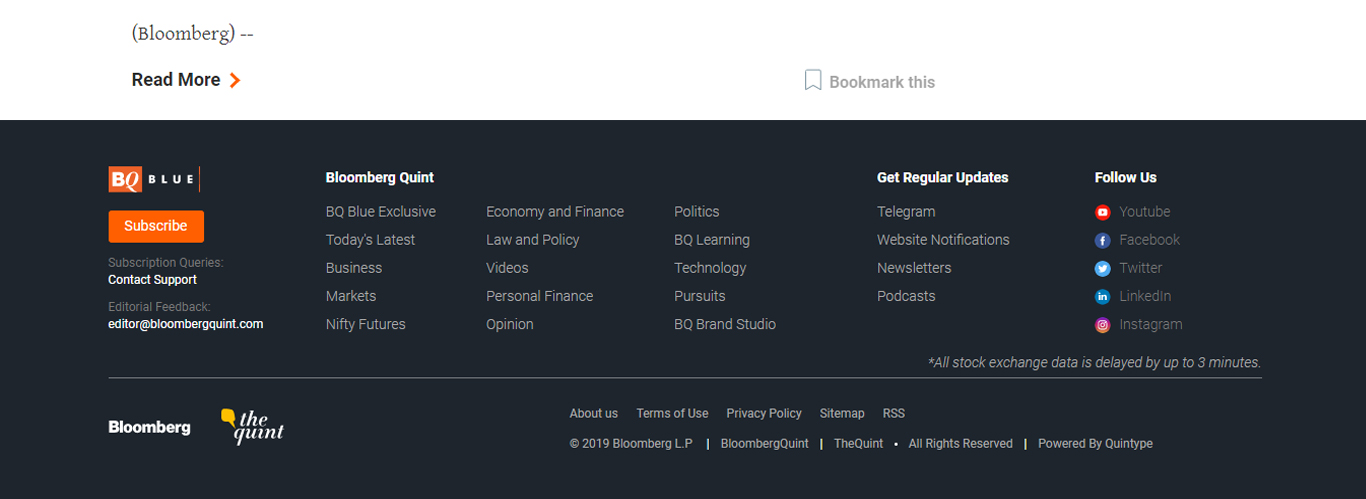1366x499 pixels.
Task: Select Telegram under Get Regular Updates
Action: click(x=905, y=212)
